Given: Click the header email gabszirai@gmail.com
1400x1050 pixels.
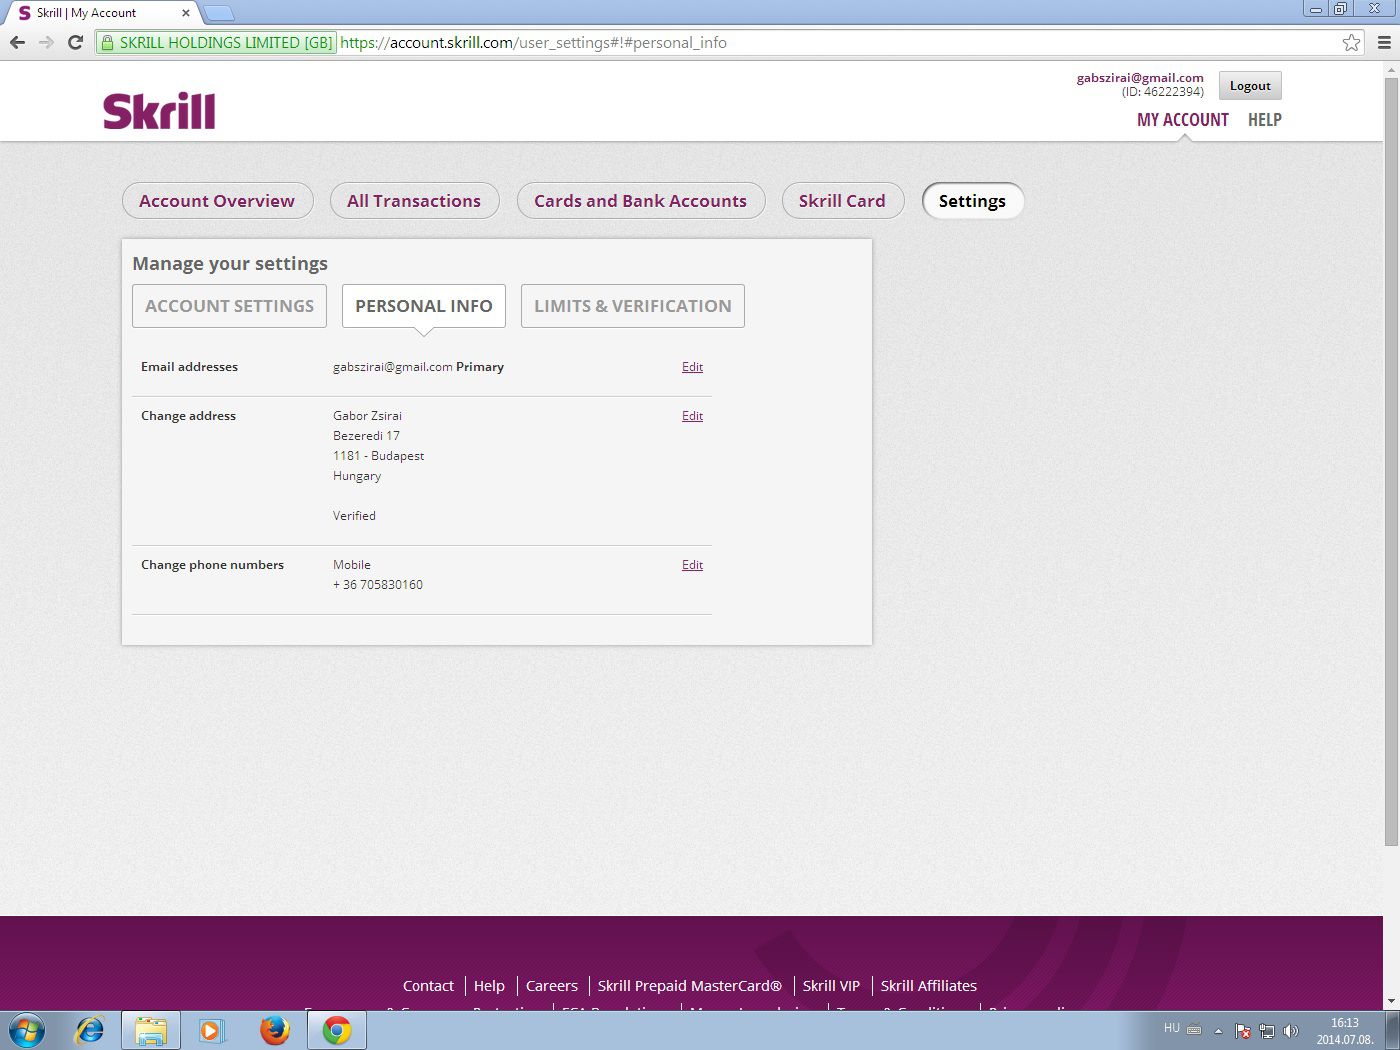Looking at the screenshot, I should (x=1140, y=78).
